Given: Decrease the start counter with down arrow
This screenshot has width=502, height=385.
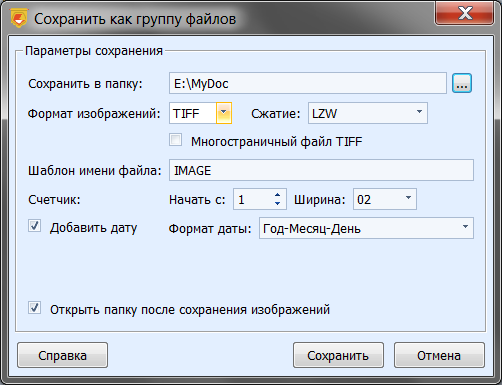Looking at the screenshot, I should (277, 203).
